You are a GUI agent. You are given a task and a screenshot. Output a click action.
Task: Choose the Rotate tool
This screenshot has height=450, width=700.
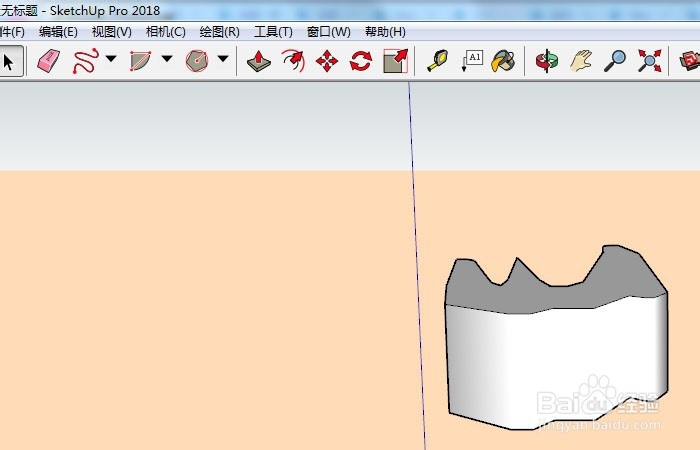361,61
